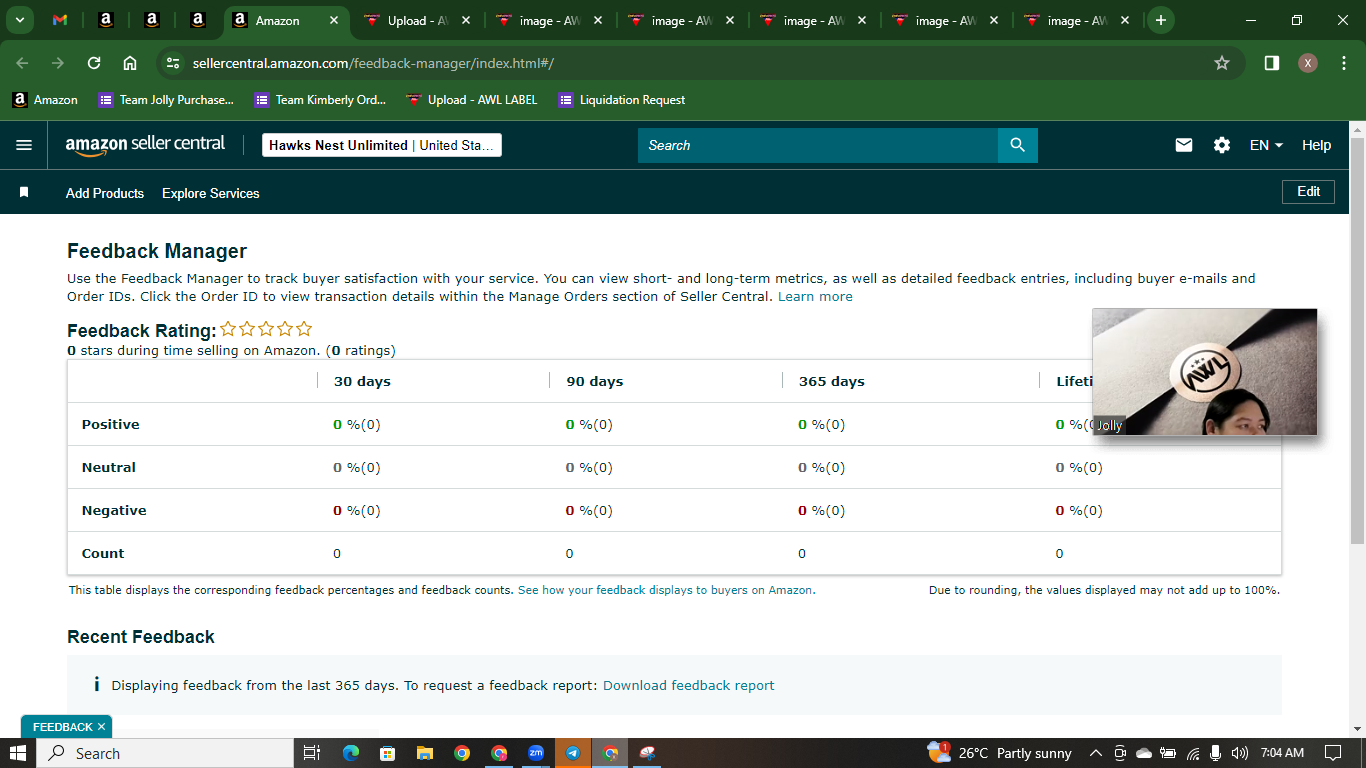
Task: Click the Edit button
Action: 1308,191
